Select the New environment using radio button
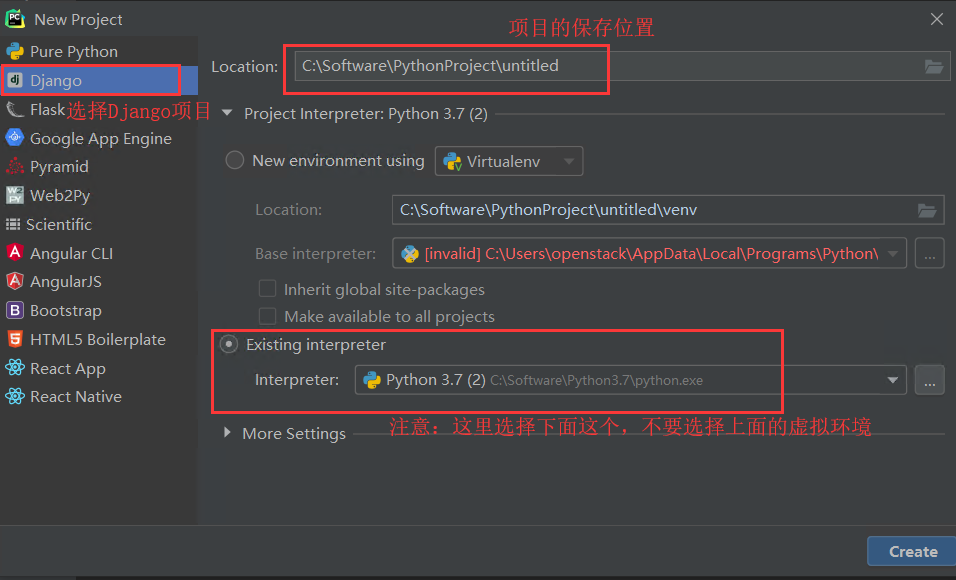This screenshot has height=580, width=956. click(234, 159)
